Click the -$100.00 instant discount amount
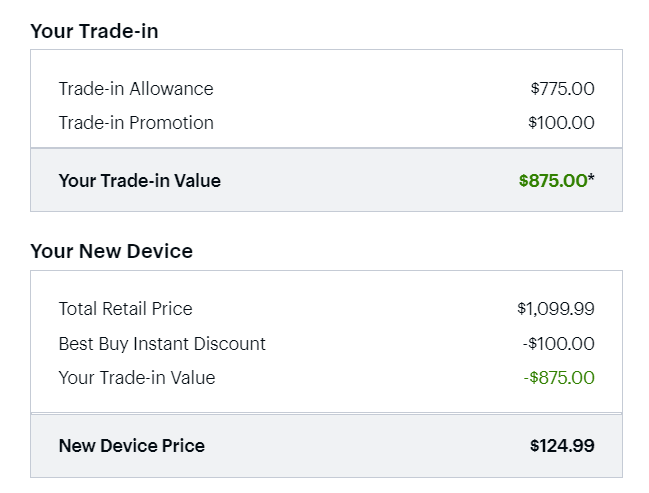Viewport: 649px width, 493px height. point(558,344)
